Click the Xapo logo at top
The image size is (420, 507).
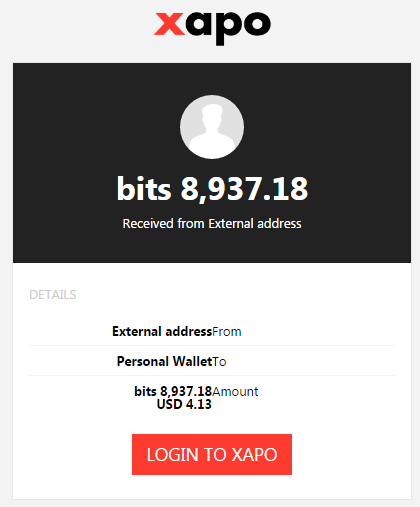212,27
